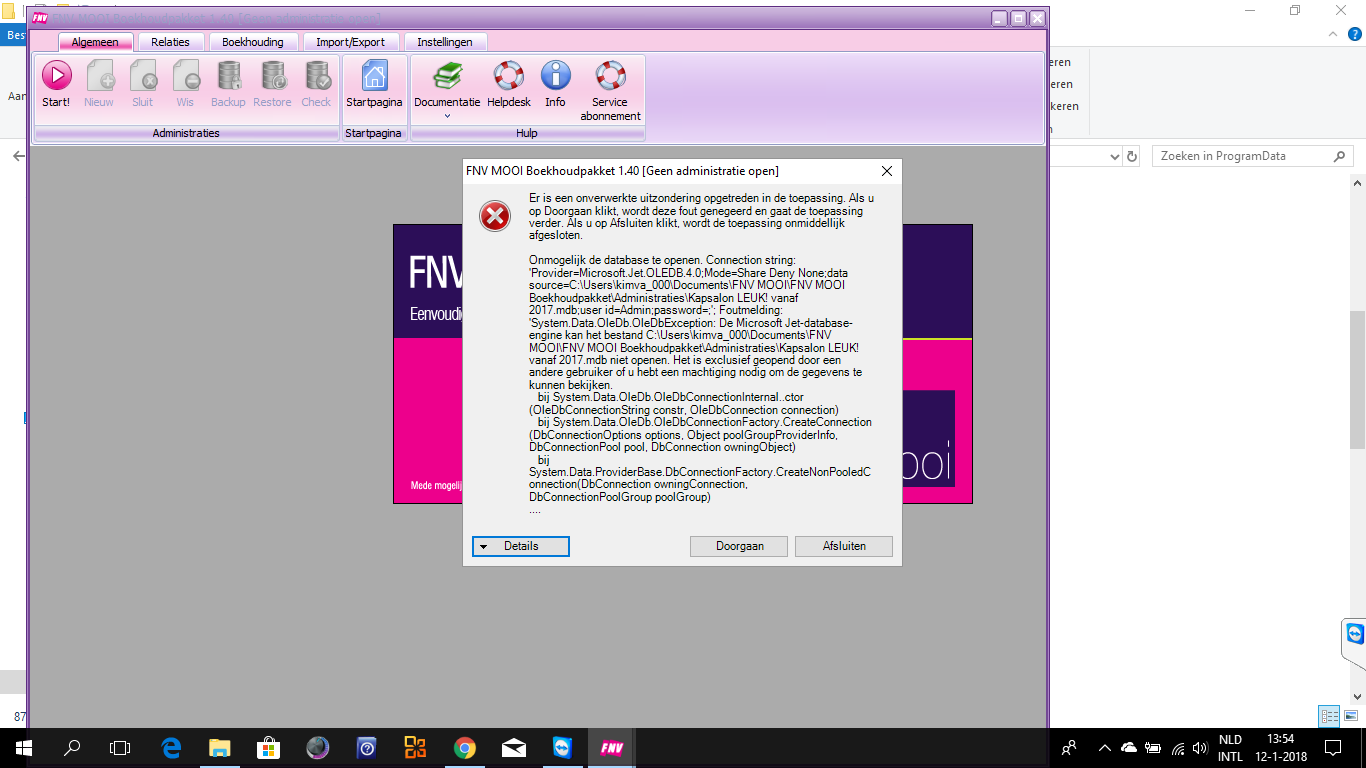Open the People icon in taskbar
Viewport: 1366px width, 768px height.
point(1069,748)
